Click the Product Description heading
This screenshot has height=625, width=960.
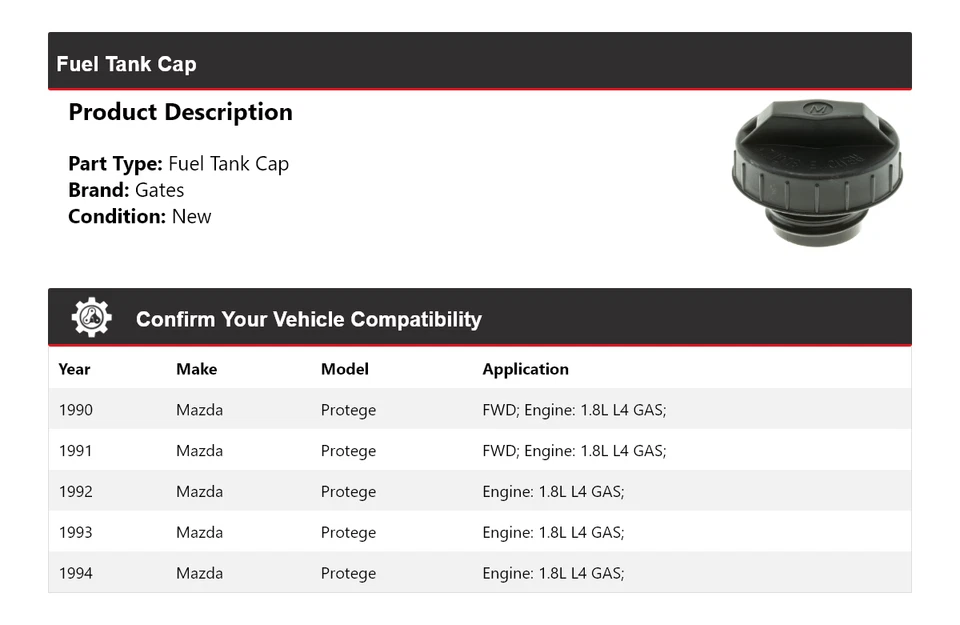(x=180, y=112)
